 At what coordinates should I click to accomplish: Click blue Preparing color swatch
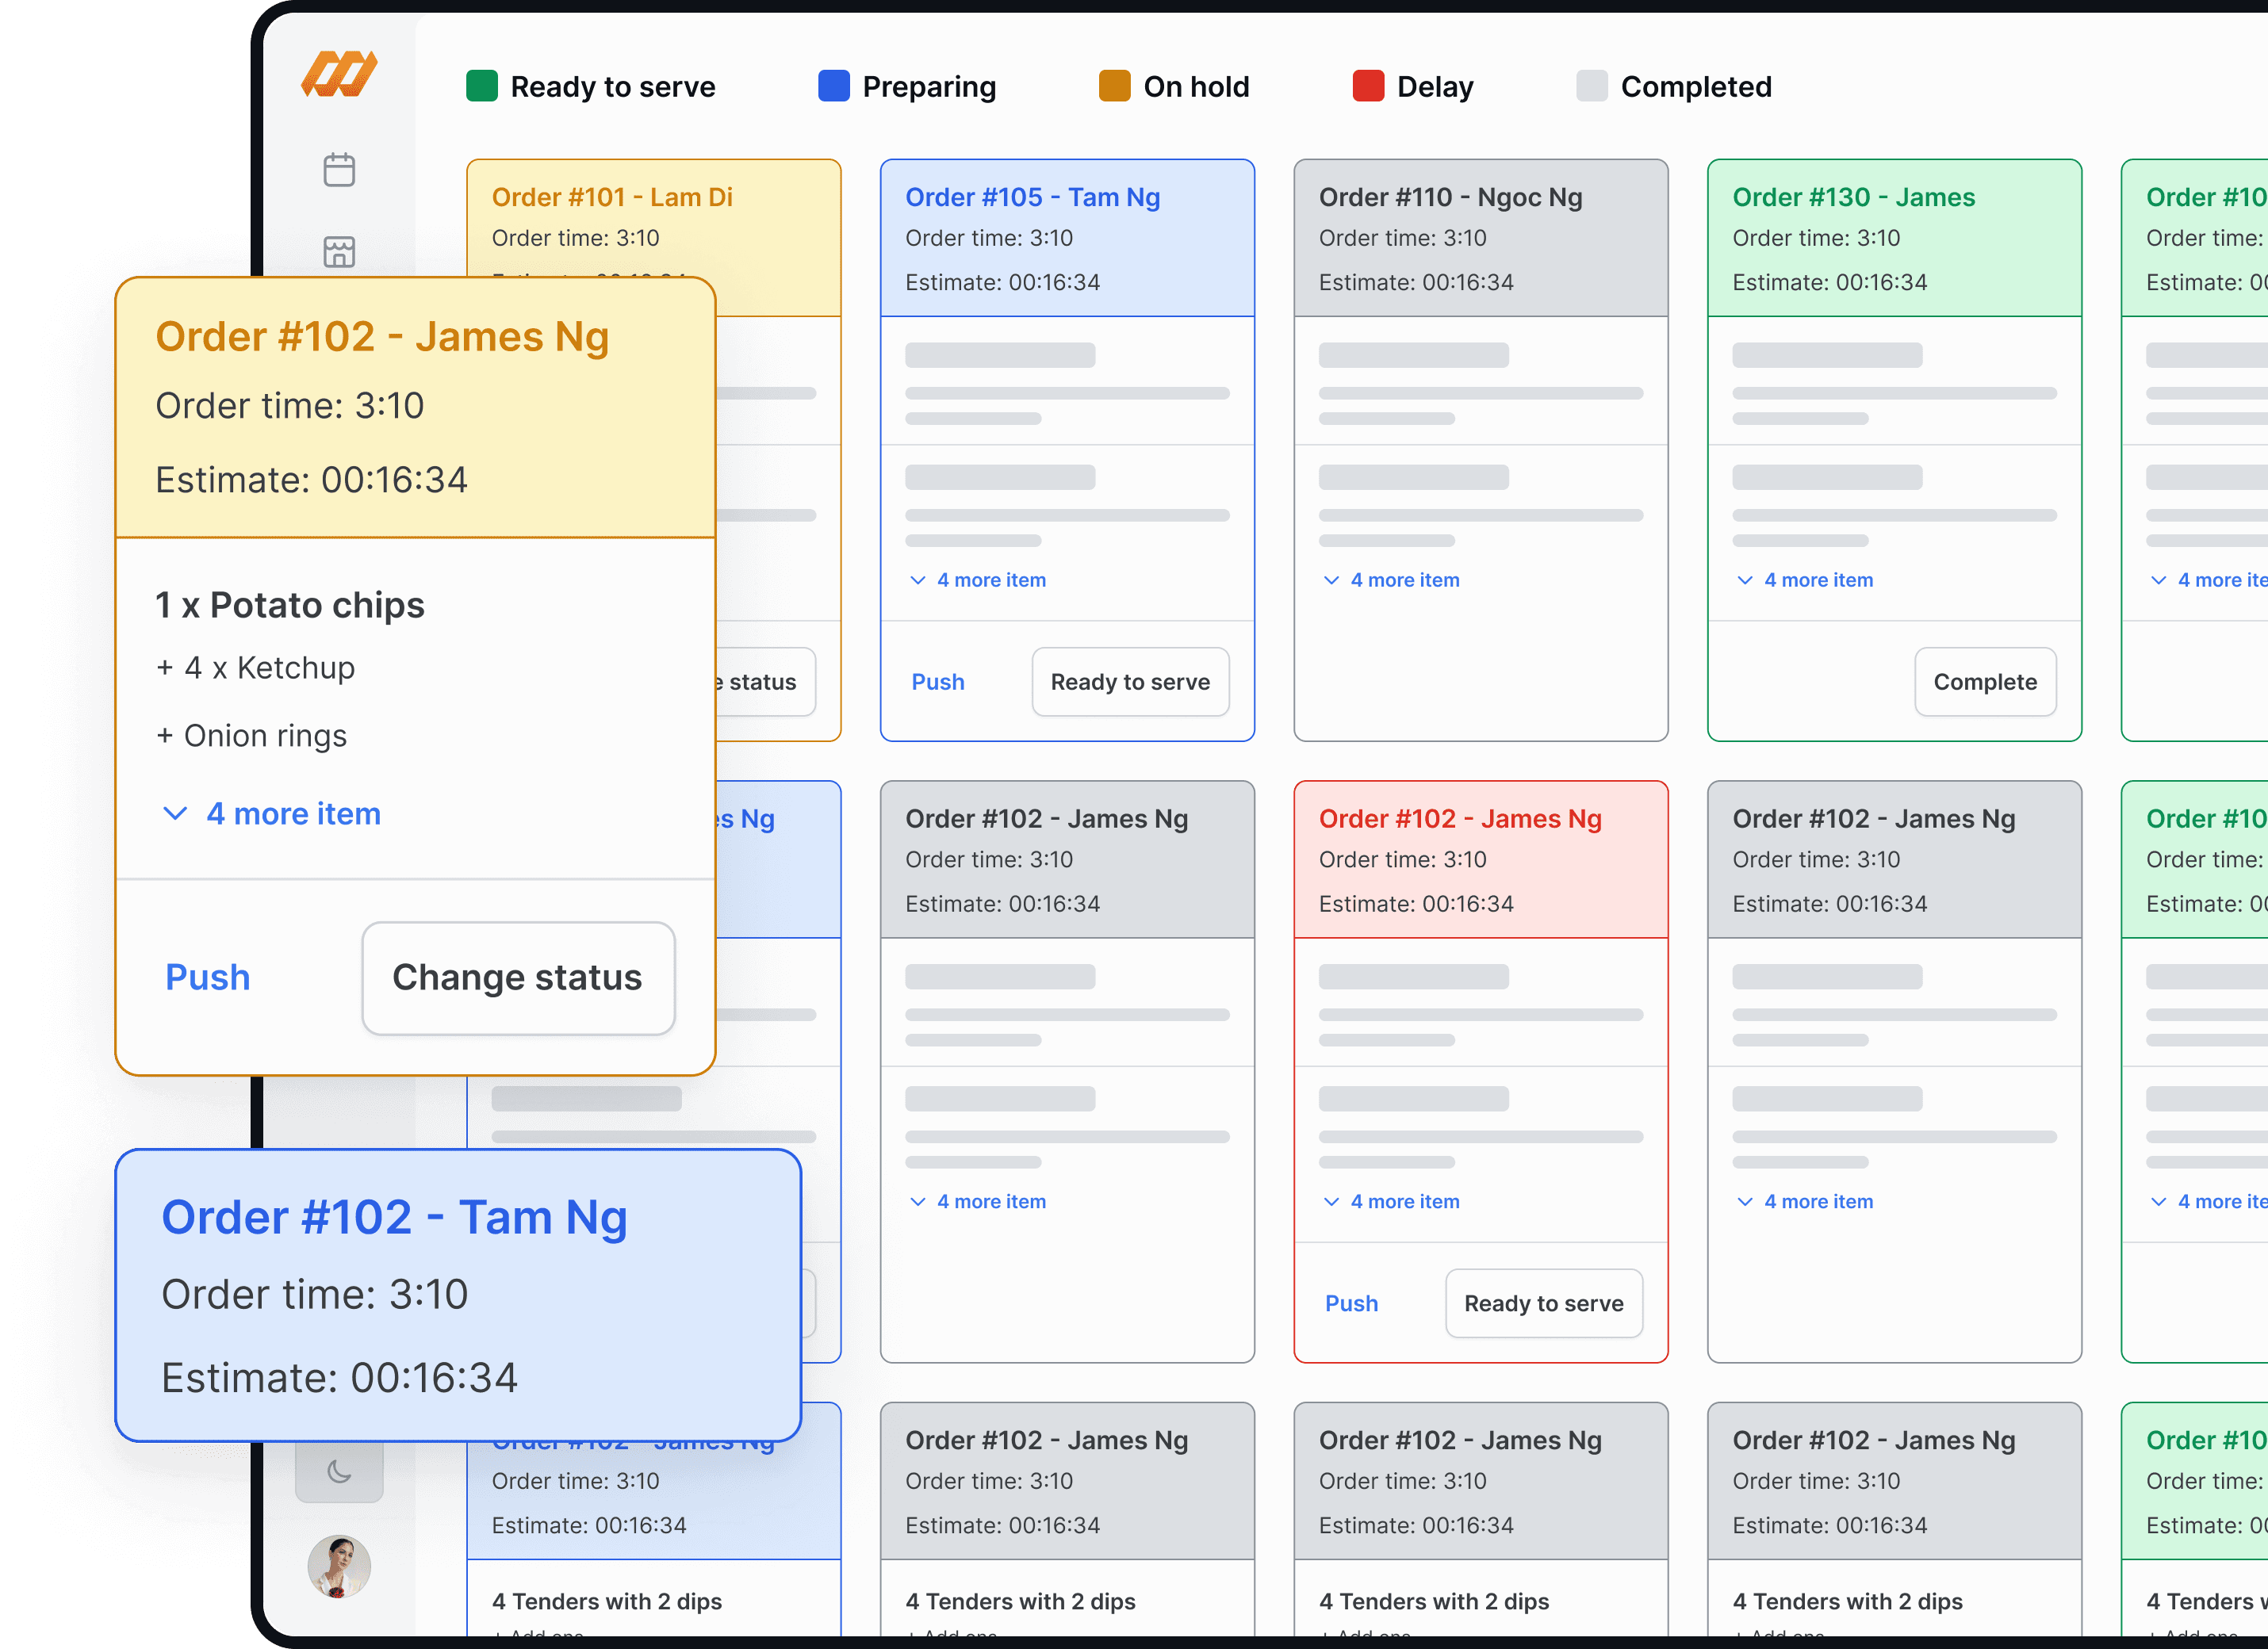click(834, 86)
